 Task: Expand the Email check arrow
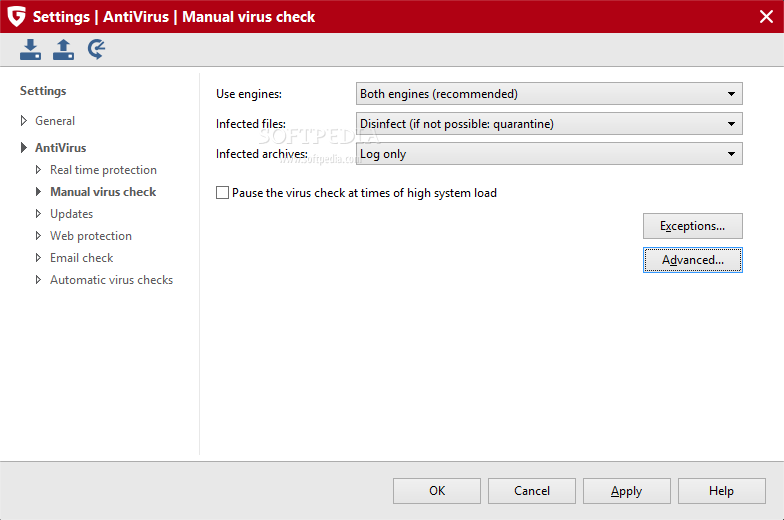[38, 258]
